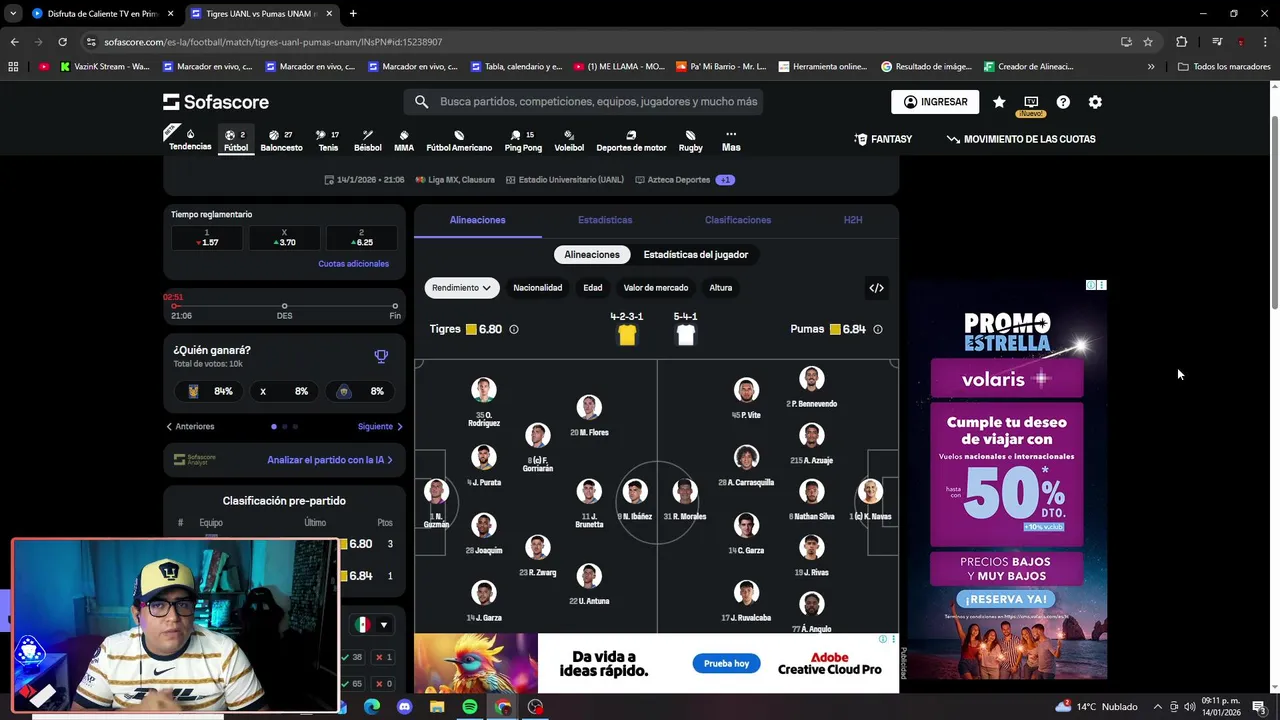Vote for draw X 8% option
Viewport: 1280px width, 720px height.
[285, 391]
